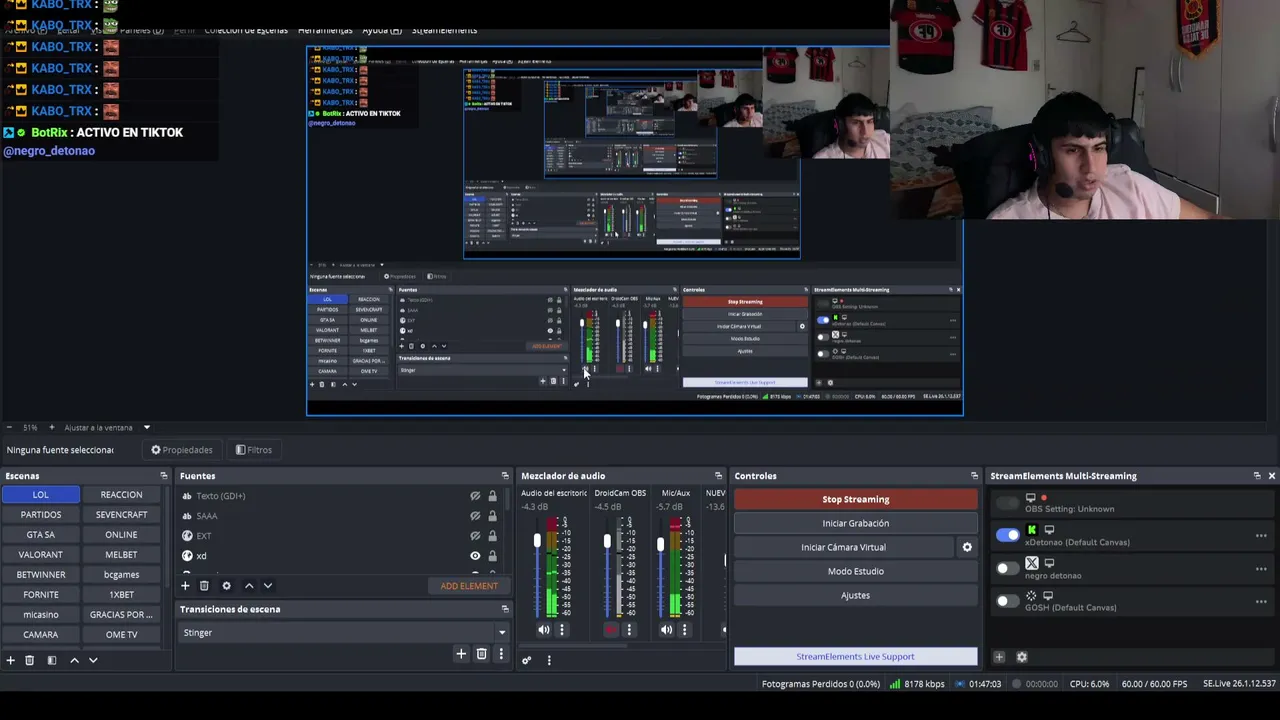Adjust the Audio del escritorio volume slider

click(537, 541)
